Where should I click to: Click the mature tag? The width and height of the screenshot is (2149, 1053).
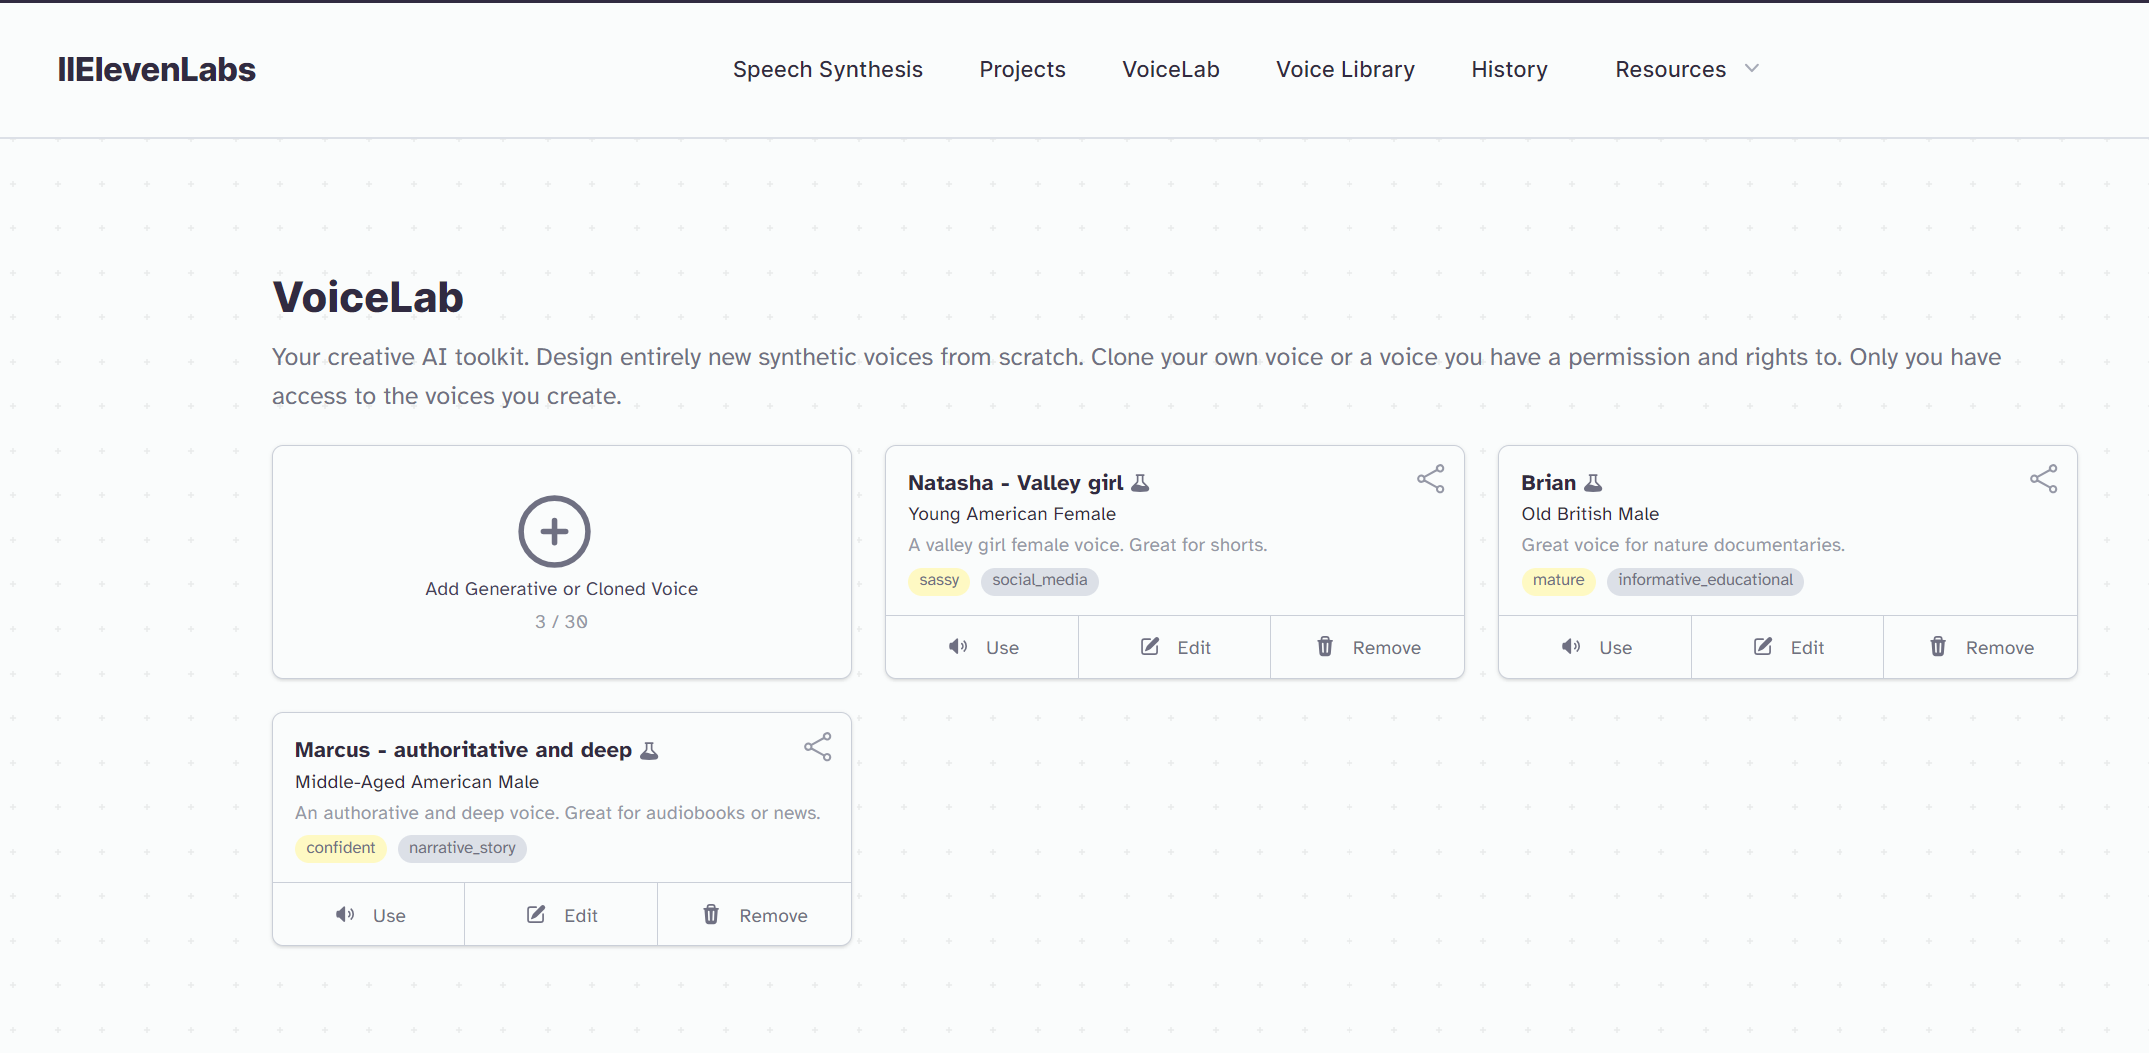point(1558,580)
